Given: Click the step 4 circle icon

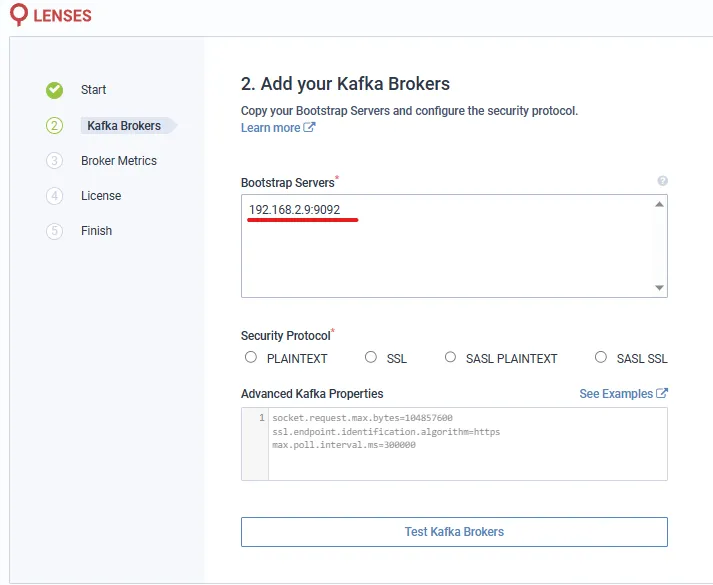Looking at the screenshot, I should click(55, 196).
